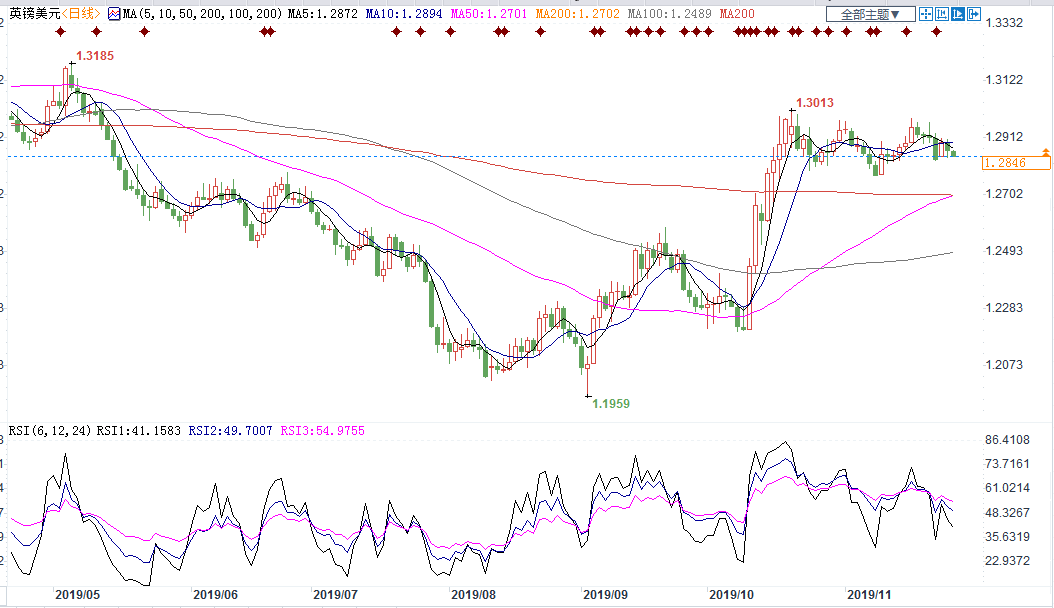Click the MA indicator chart icon
This screenshot has width=1054, height=608.
115,14
